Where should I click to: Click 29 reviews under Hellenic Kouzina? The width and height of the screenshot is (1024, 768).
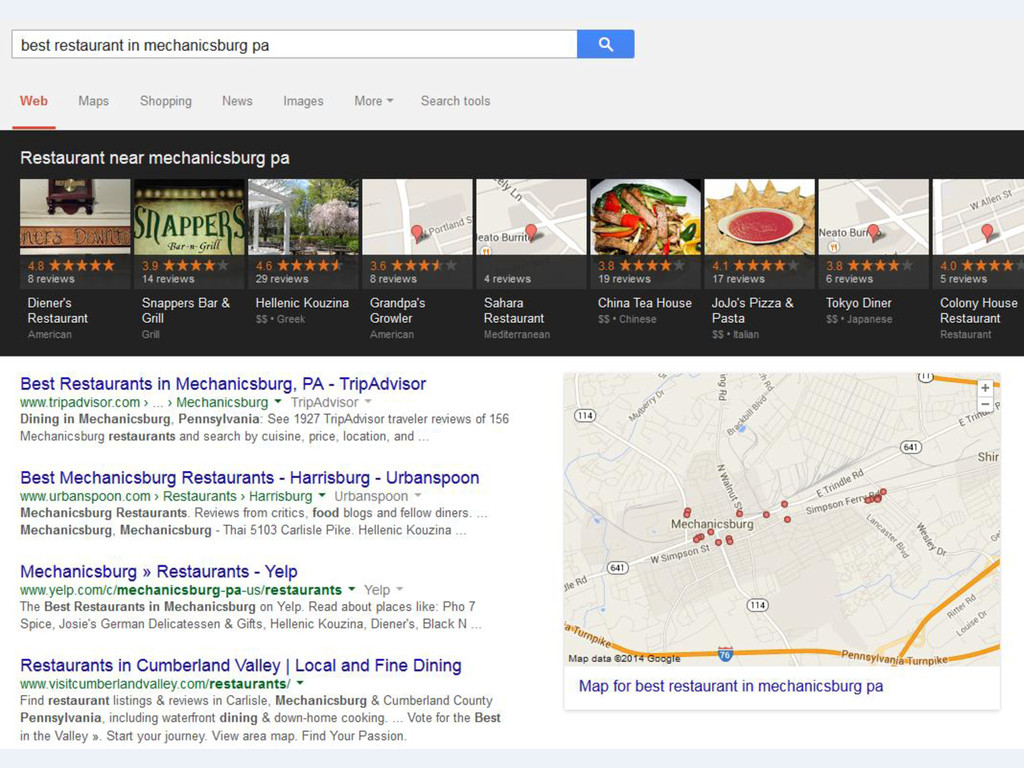281,279
